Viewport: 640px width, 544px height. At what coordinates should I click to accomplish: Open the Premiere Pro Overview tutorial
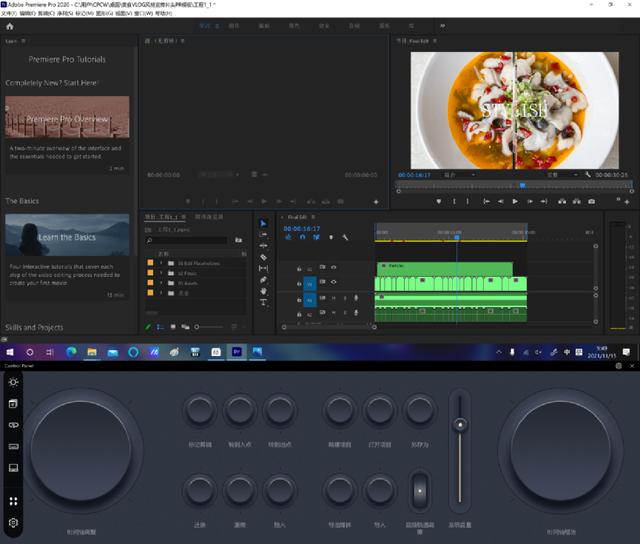[67, 117]
